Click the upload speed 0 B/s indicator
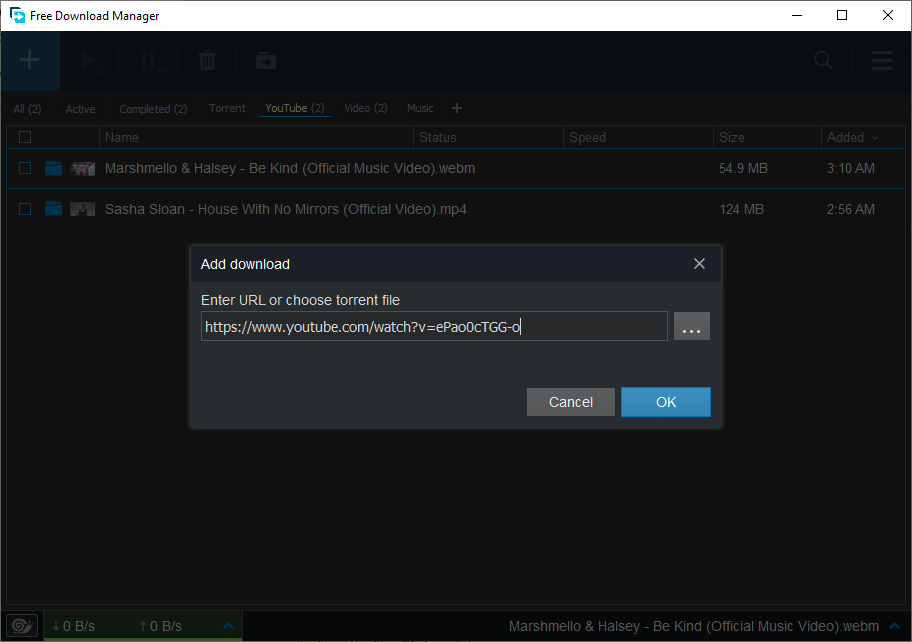 161,626
